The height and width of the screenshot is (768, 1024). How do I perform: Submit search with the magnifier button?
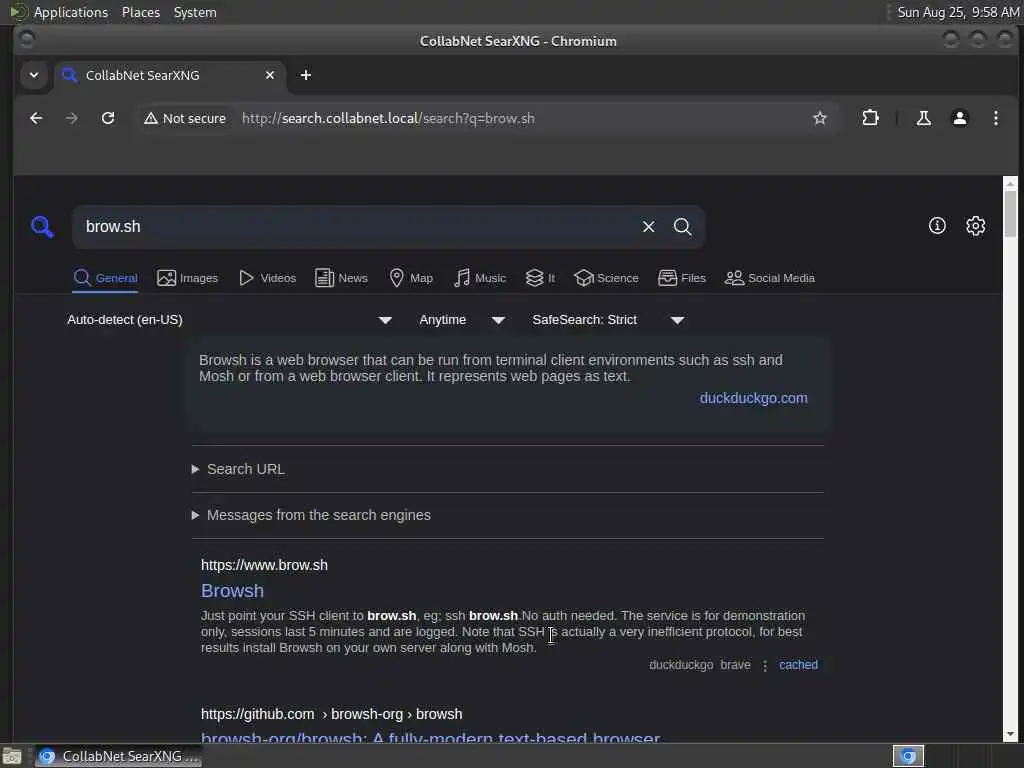(682, 227)
